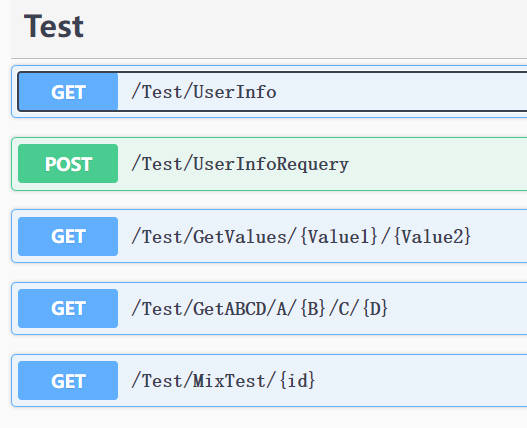Open the /Test/GetABCD/A/{B}/C/{D} endpoint

click(259, 308)
